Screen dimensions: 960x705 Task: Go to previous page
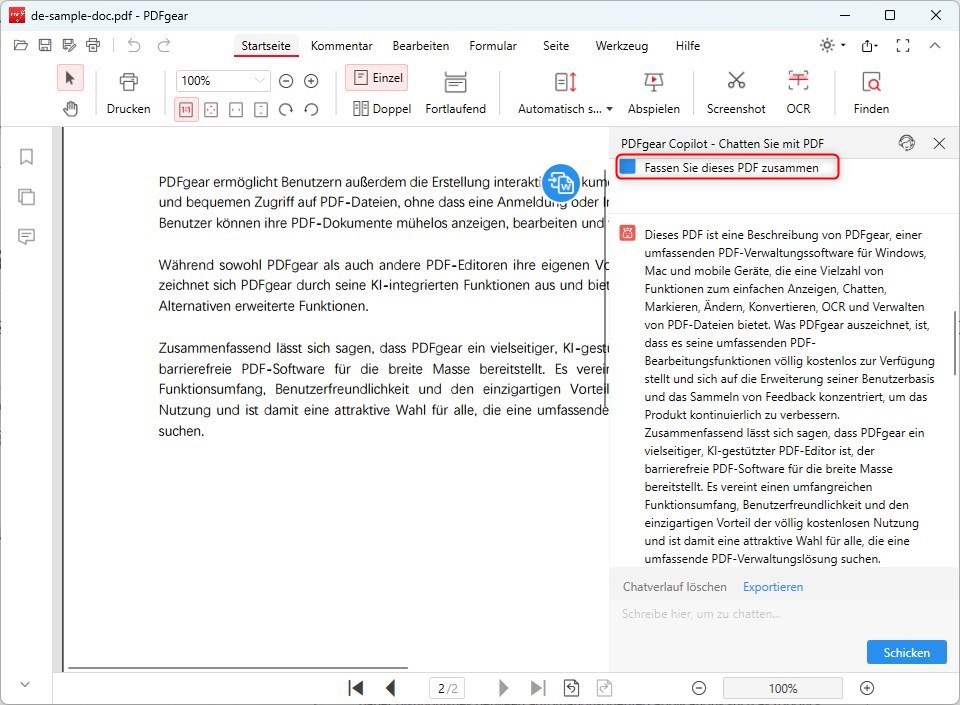click(x=391, y=688)
